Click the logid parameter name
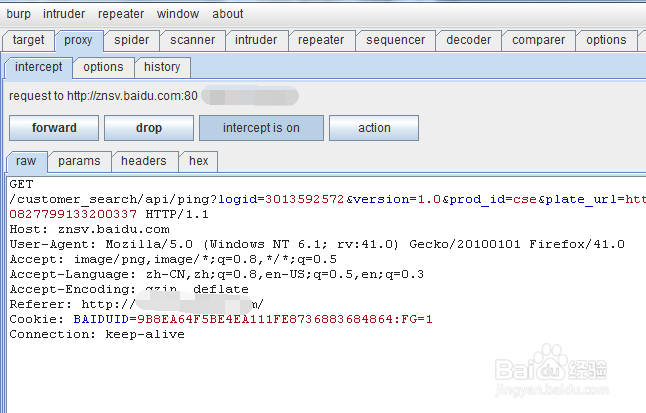Viewport: 646px width, 413px height. tap(237, 199)
